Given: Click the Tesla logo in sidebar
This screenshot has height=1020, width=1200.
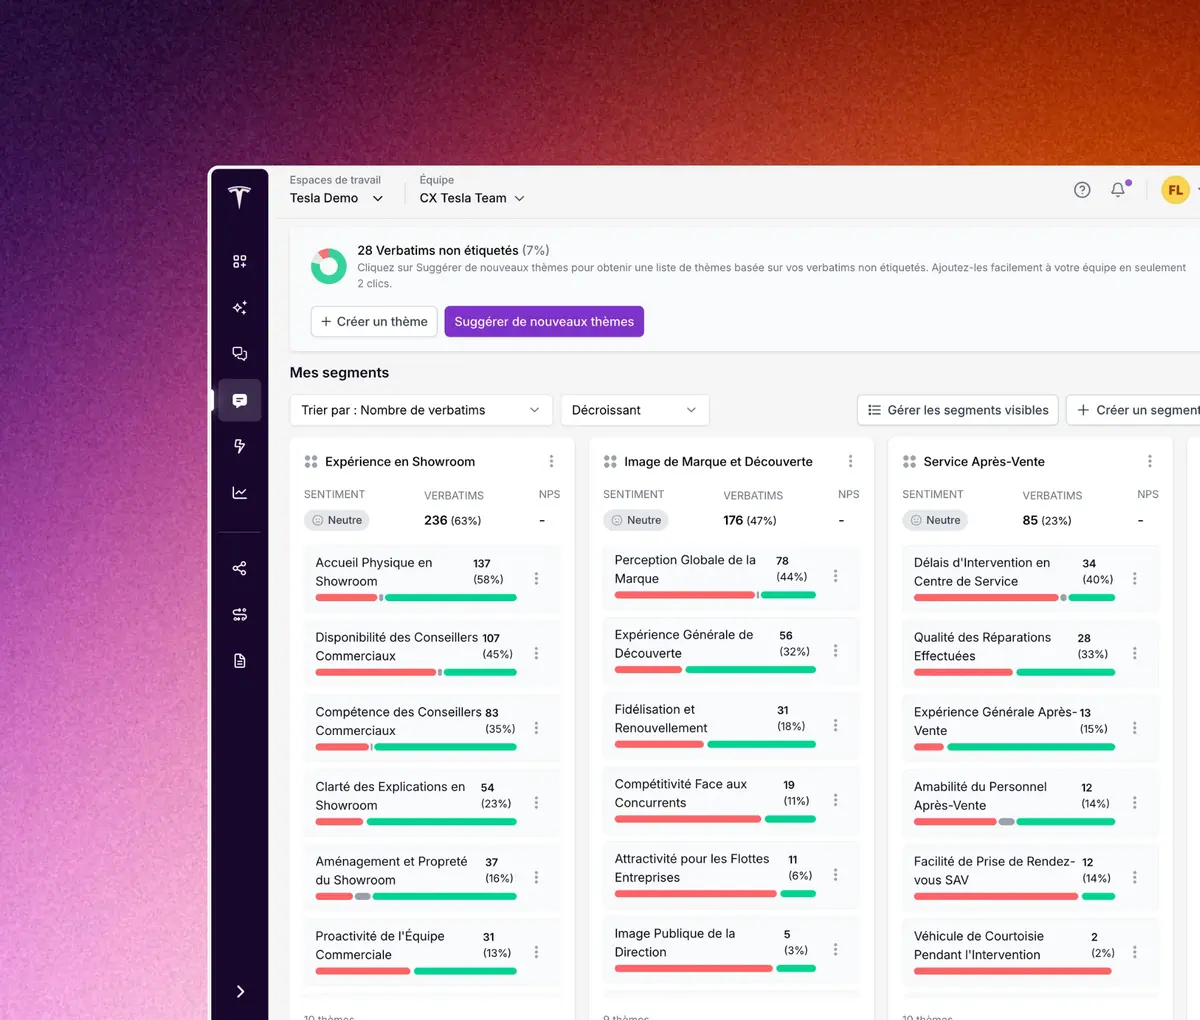Looking at the screenshot, I should point(239,196).
